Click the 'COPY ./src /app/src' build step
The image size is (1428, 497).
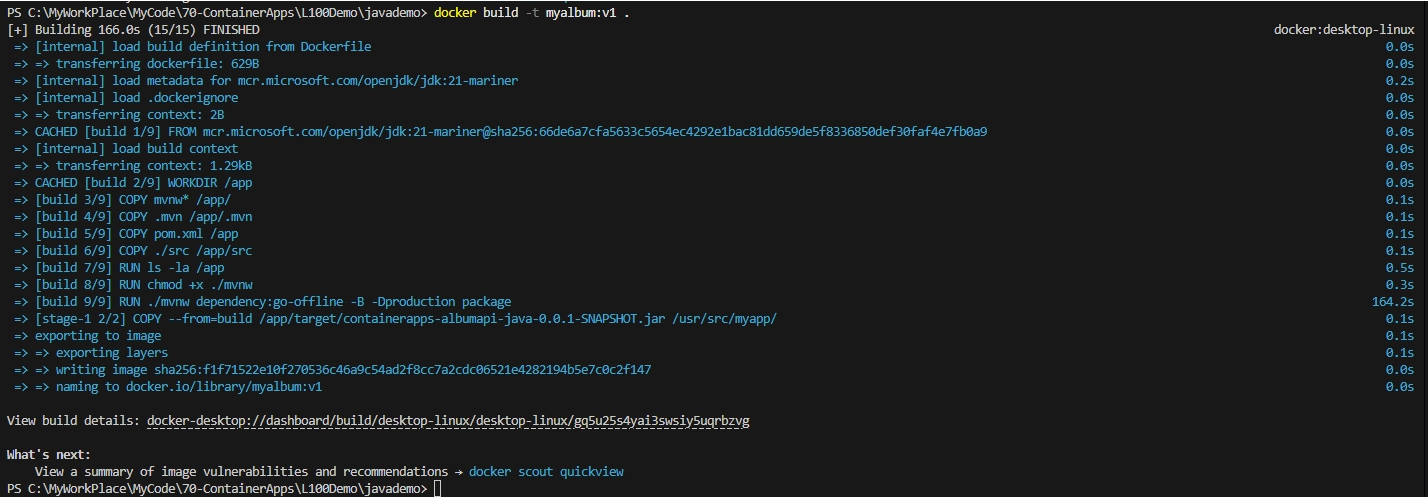point(139,251)
